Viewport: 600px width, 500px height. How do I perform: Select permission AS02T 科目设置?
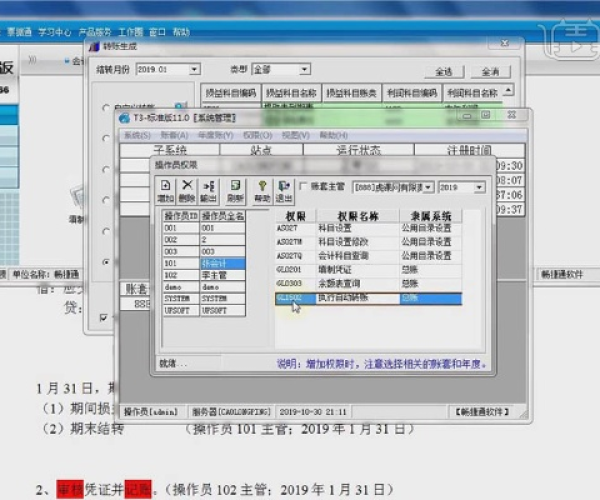tap(368, 228)
